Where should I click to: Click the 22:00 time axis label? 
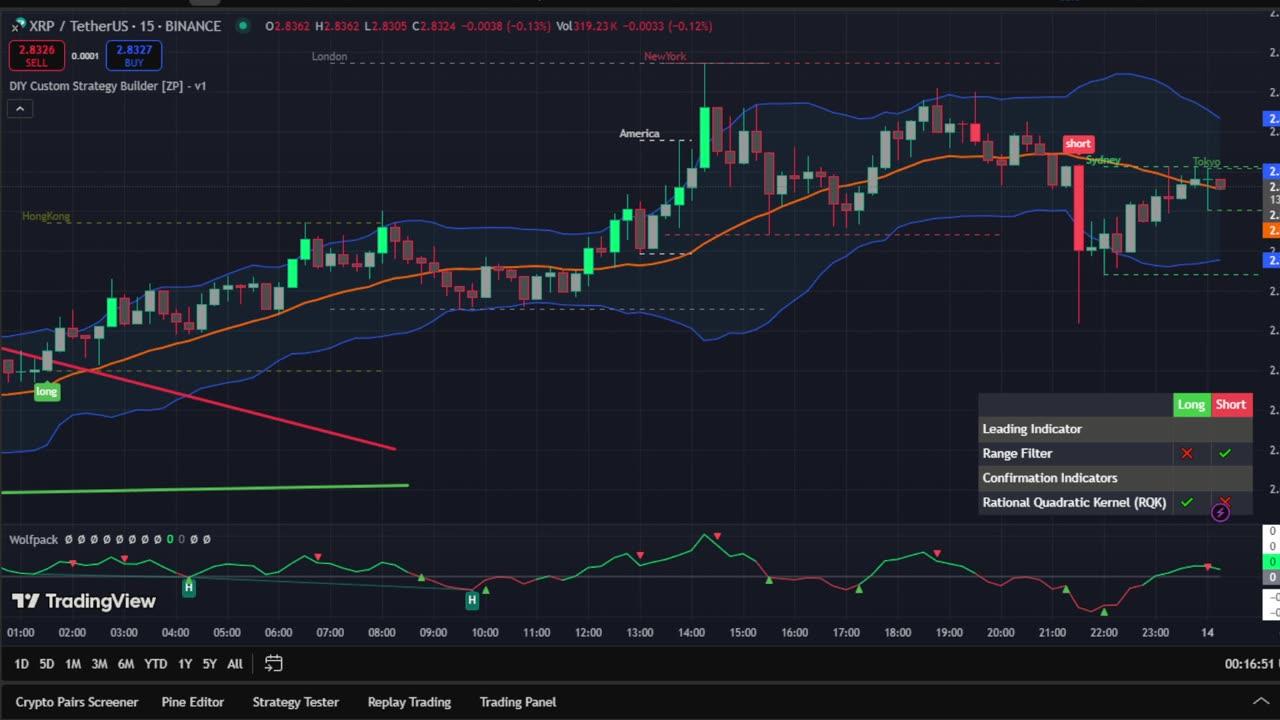1104,633
